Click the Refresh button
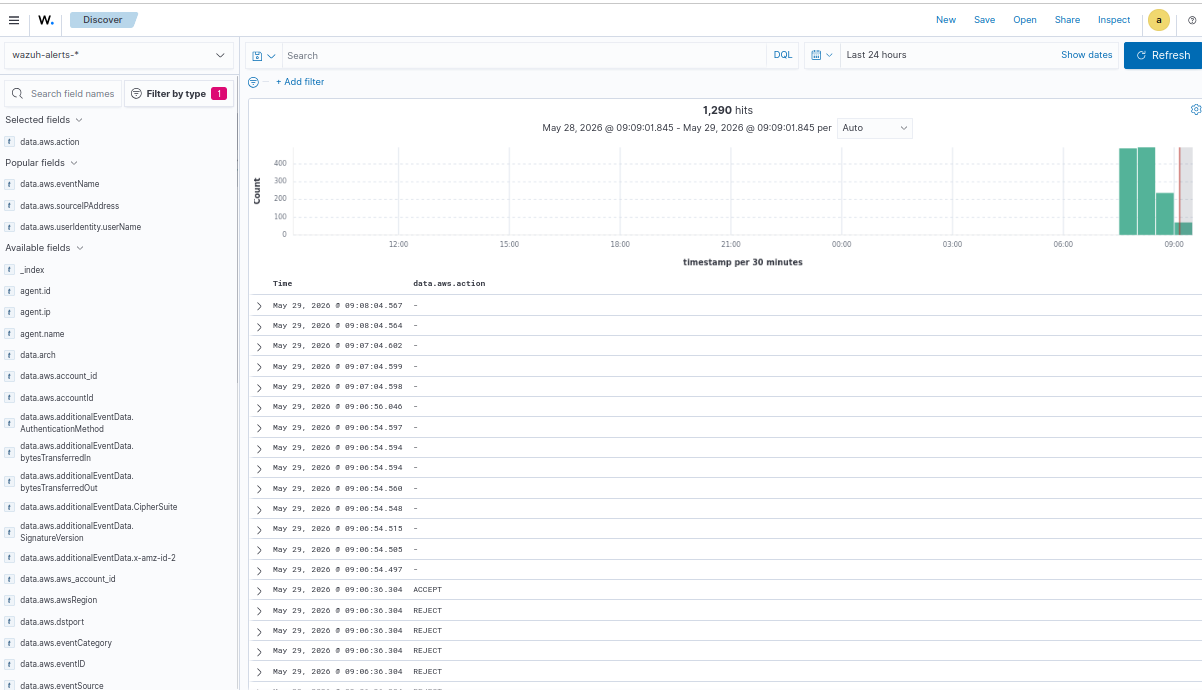1202x690 pixels. pos(1163,55)
